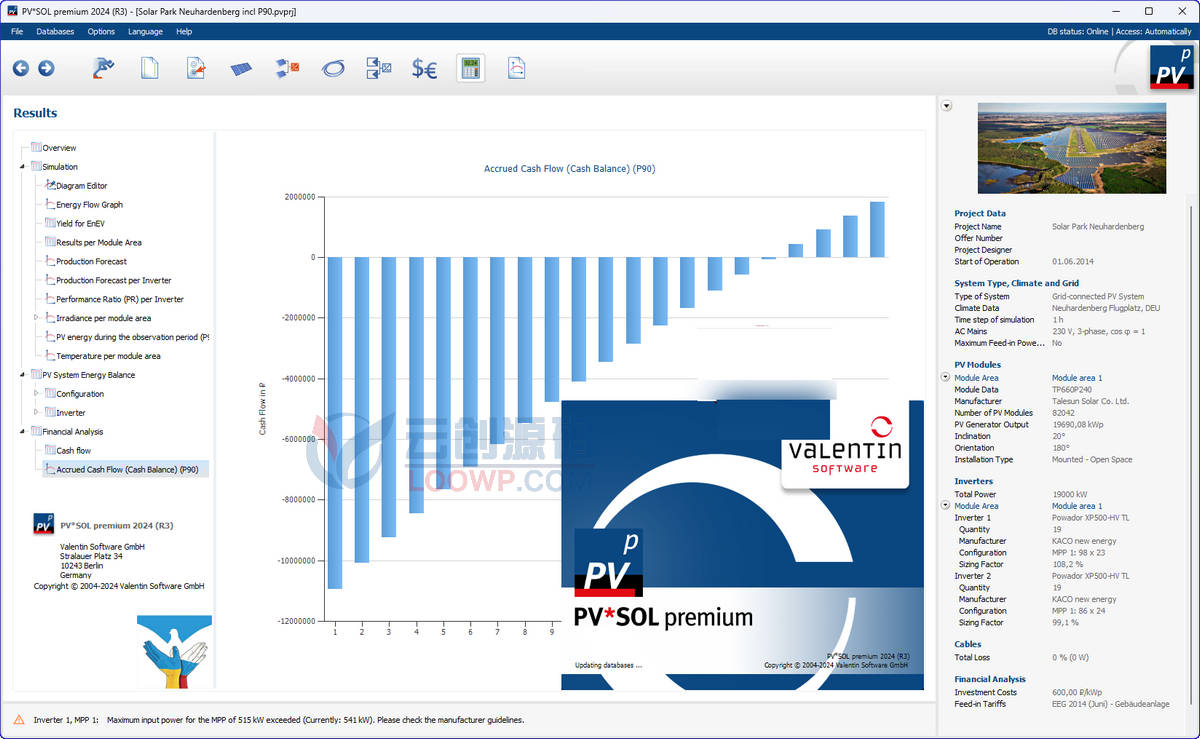
Task: Expand Irradiance per module area node
Action: tap(37, 318)
